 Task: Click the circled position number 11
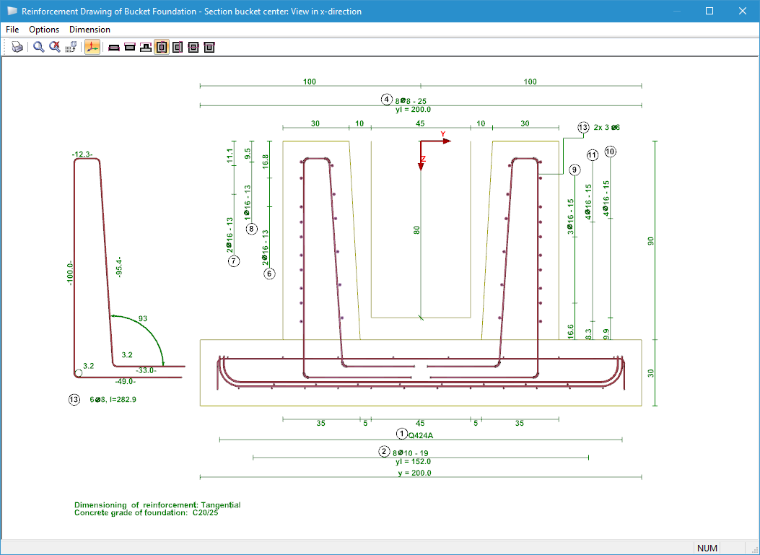(592, 155)
